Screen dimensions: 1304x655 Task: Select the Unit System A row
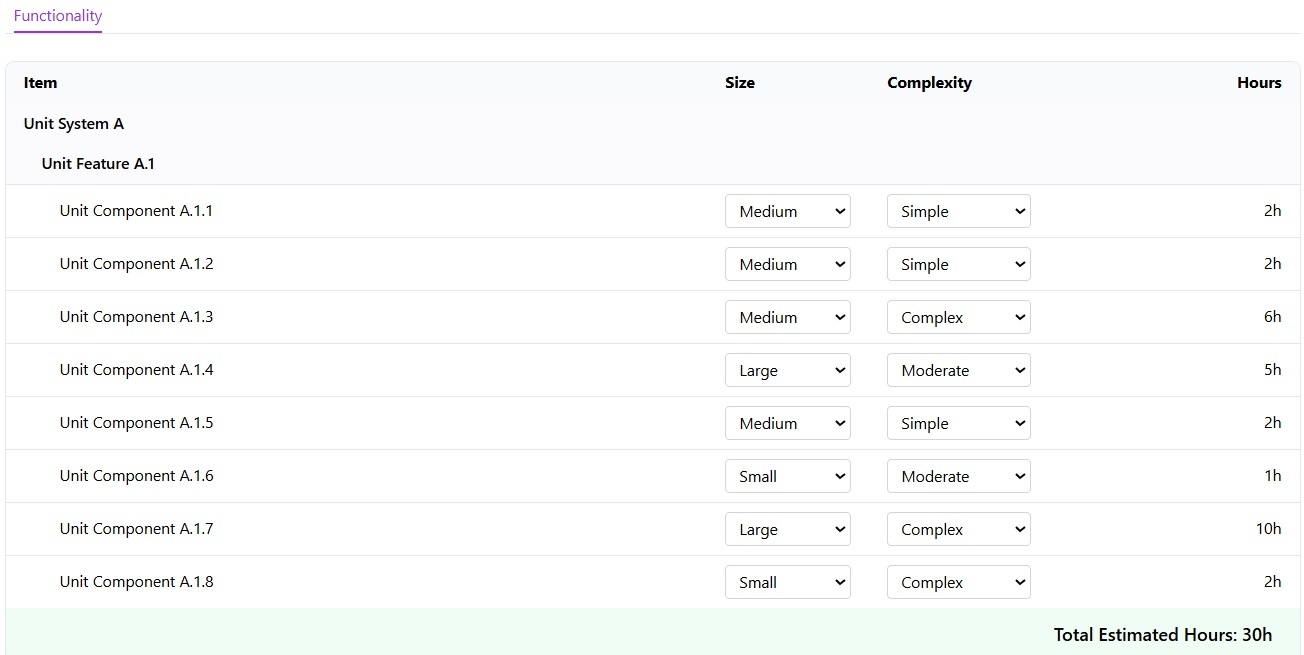(x=652, y=124)
